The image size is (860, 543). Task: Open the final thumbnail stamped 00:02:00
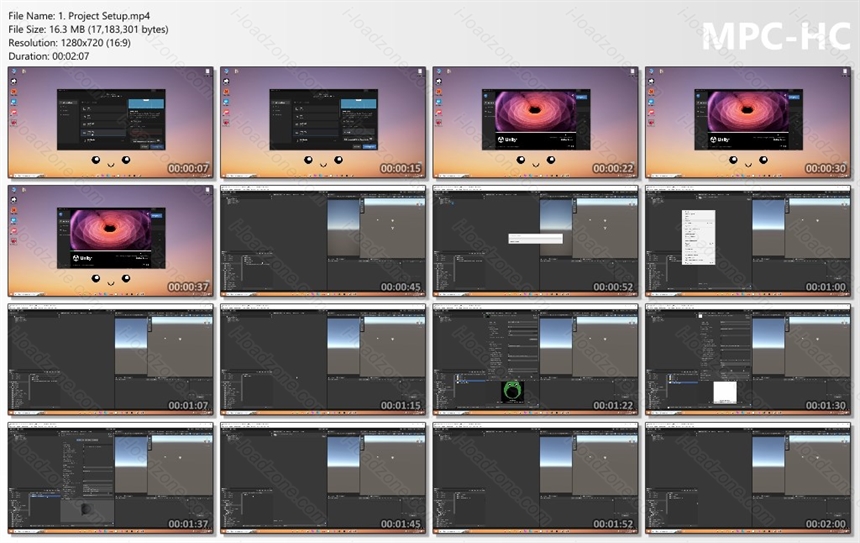(x=748, y=478)
